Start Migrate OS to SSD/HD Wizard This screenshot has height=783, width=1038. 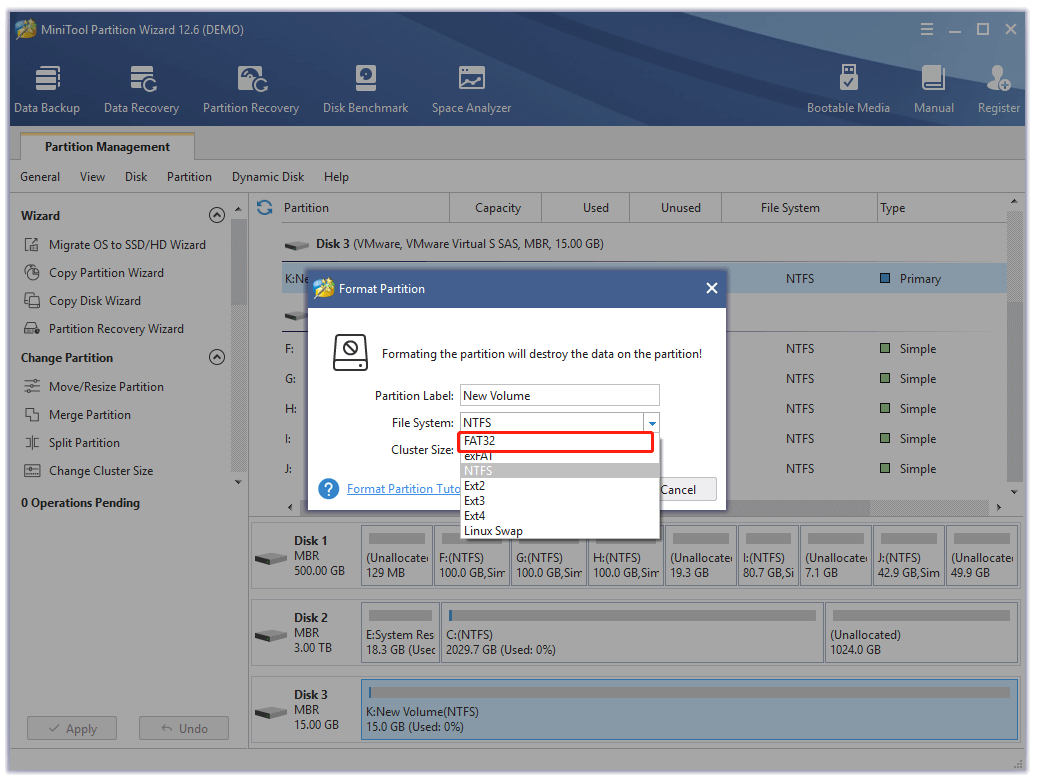coord(115,245)
